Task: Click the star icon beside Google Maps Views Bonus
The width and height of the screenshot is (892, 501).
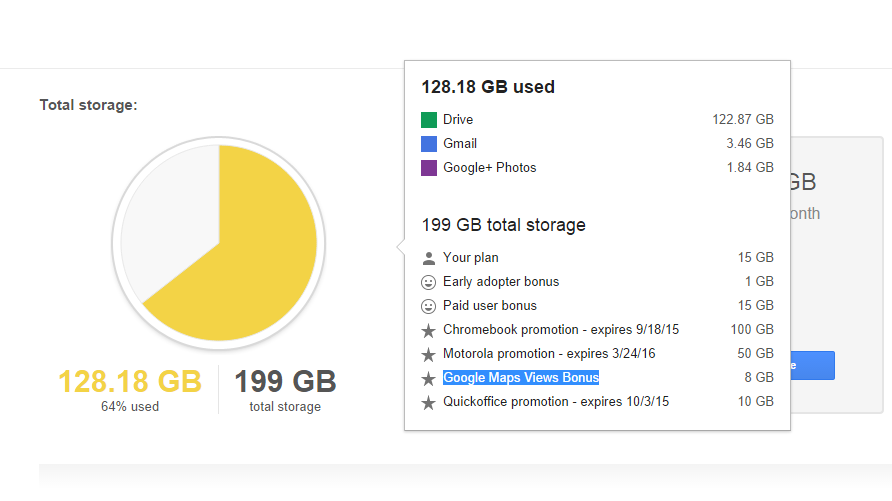Action: tap(429, 378)
